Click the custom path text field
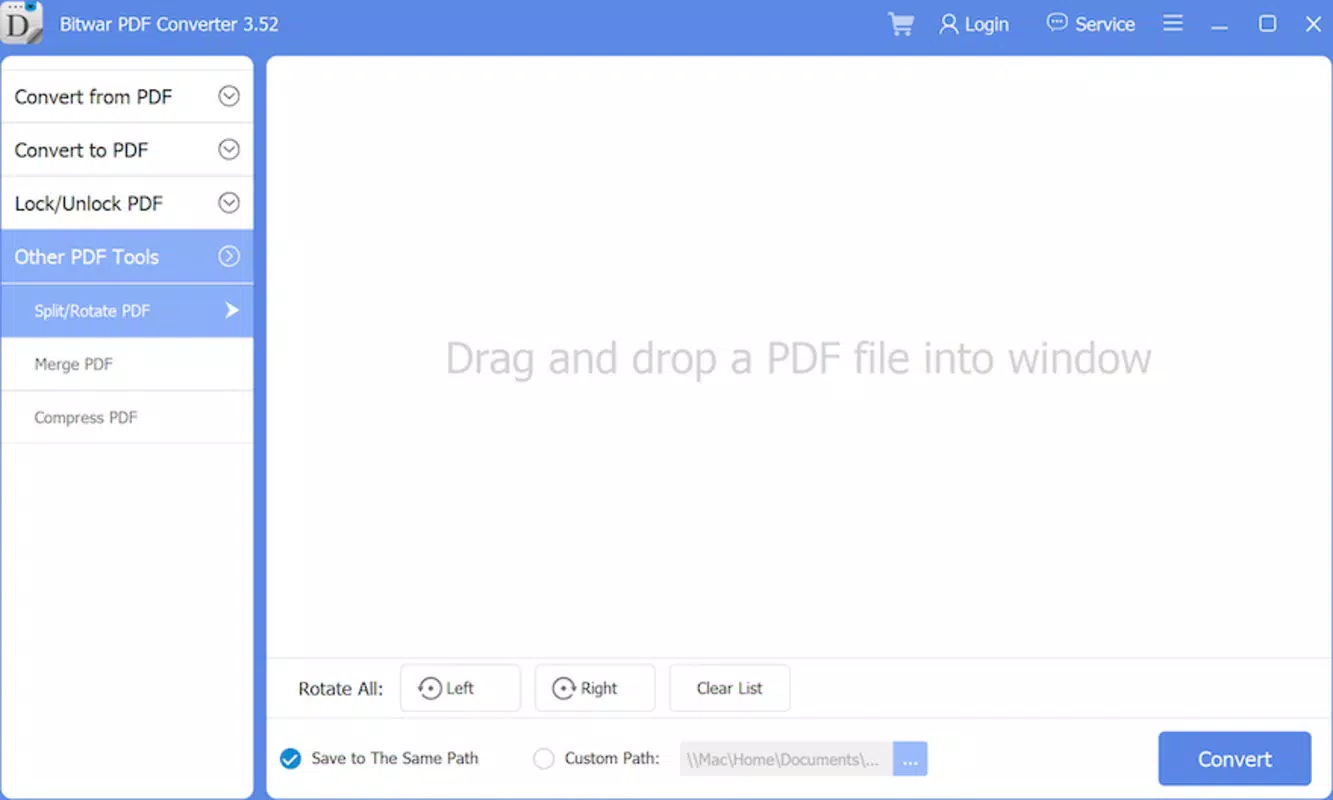Screen dimensions: 1333x800 [786, 759]
